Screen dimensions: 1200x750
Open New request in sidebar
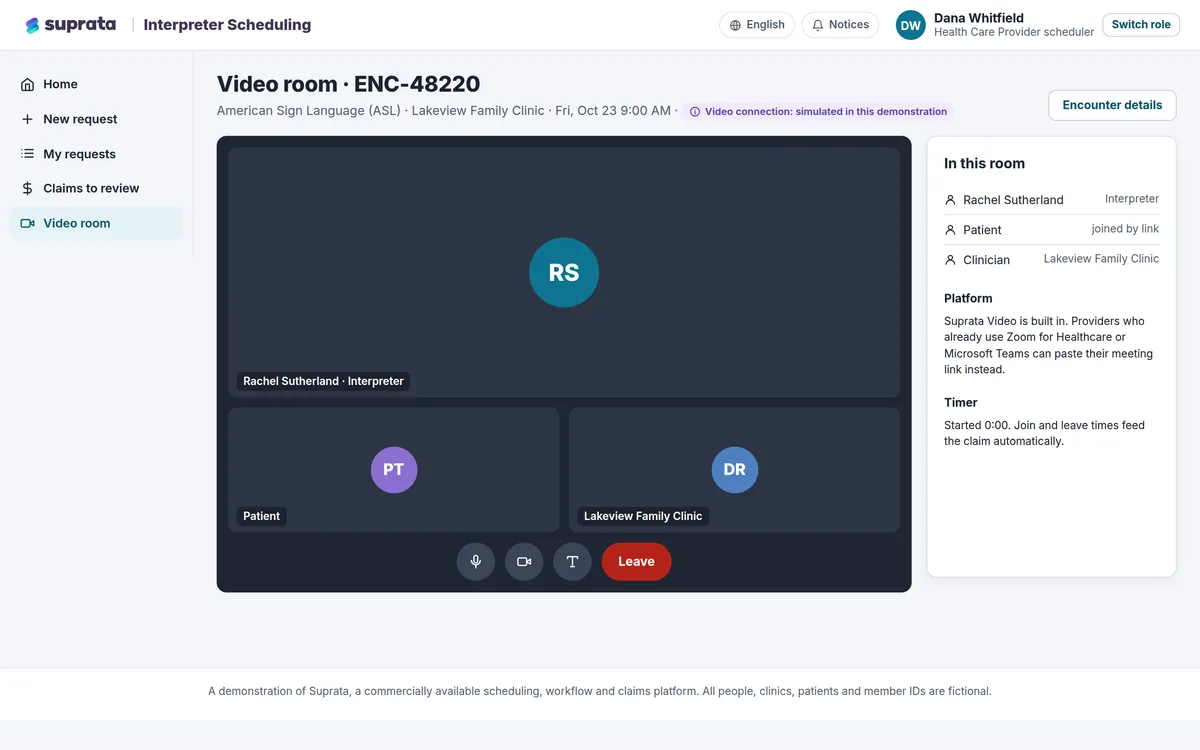(x=97, y=119)
